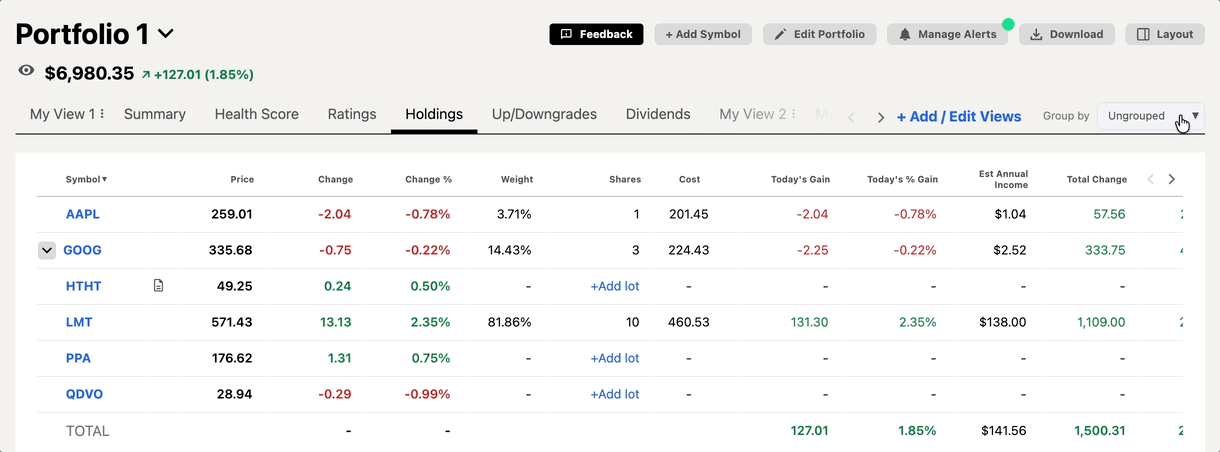Screen dimensions: 1220x452
Task: Click the Feedback button
Action: (596, 34)
